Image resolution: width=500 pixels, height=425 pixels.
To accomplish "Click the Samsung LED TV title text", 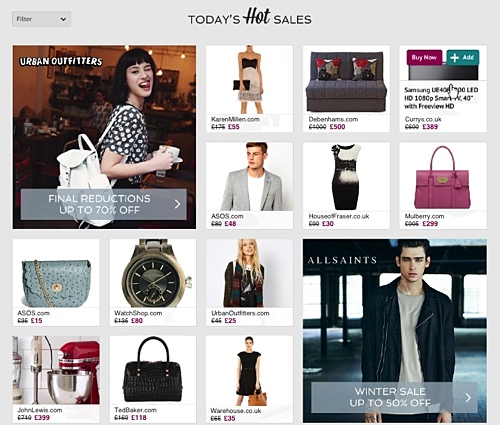I will (441, 98).
